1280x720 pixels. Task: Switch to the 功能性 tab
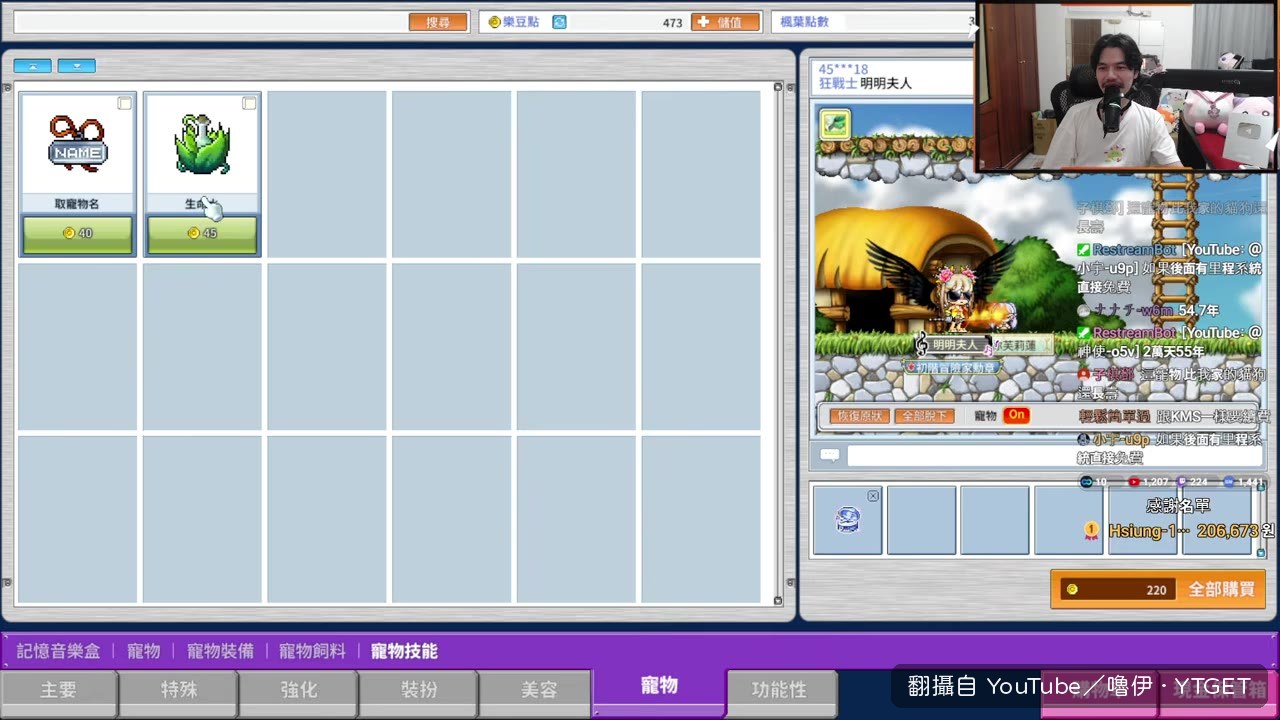[780, 690]
